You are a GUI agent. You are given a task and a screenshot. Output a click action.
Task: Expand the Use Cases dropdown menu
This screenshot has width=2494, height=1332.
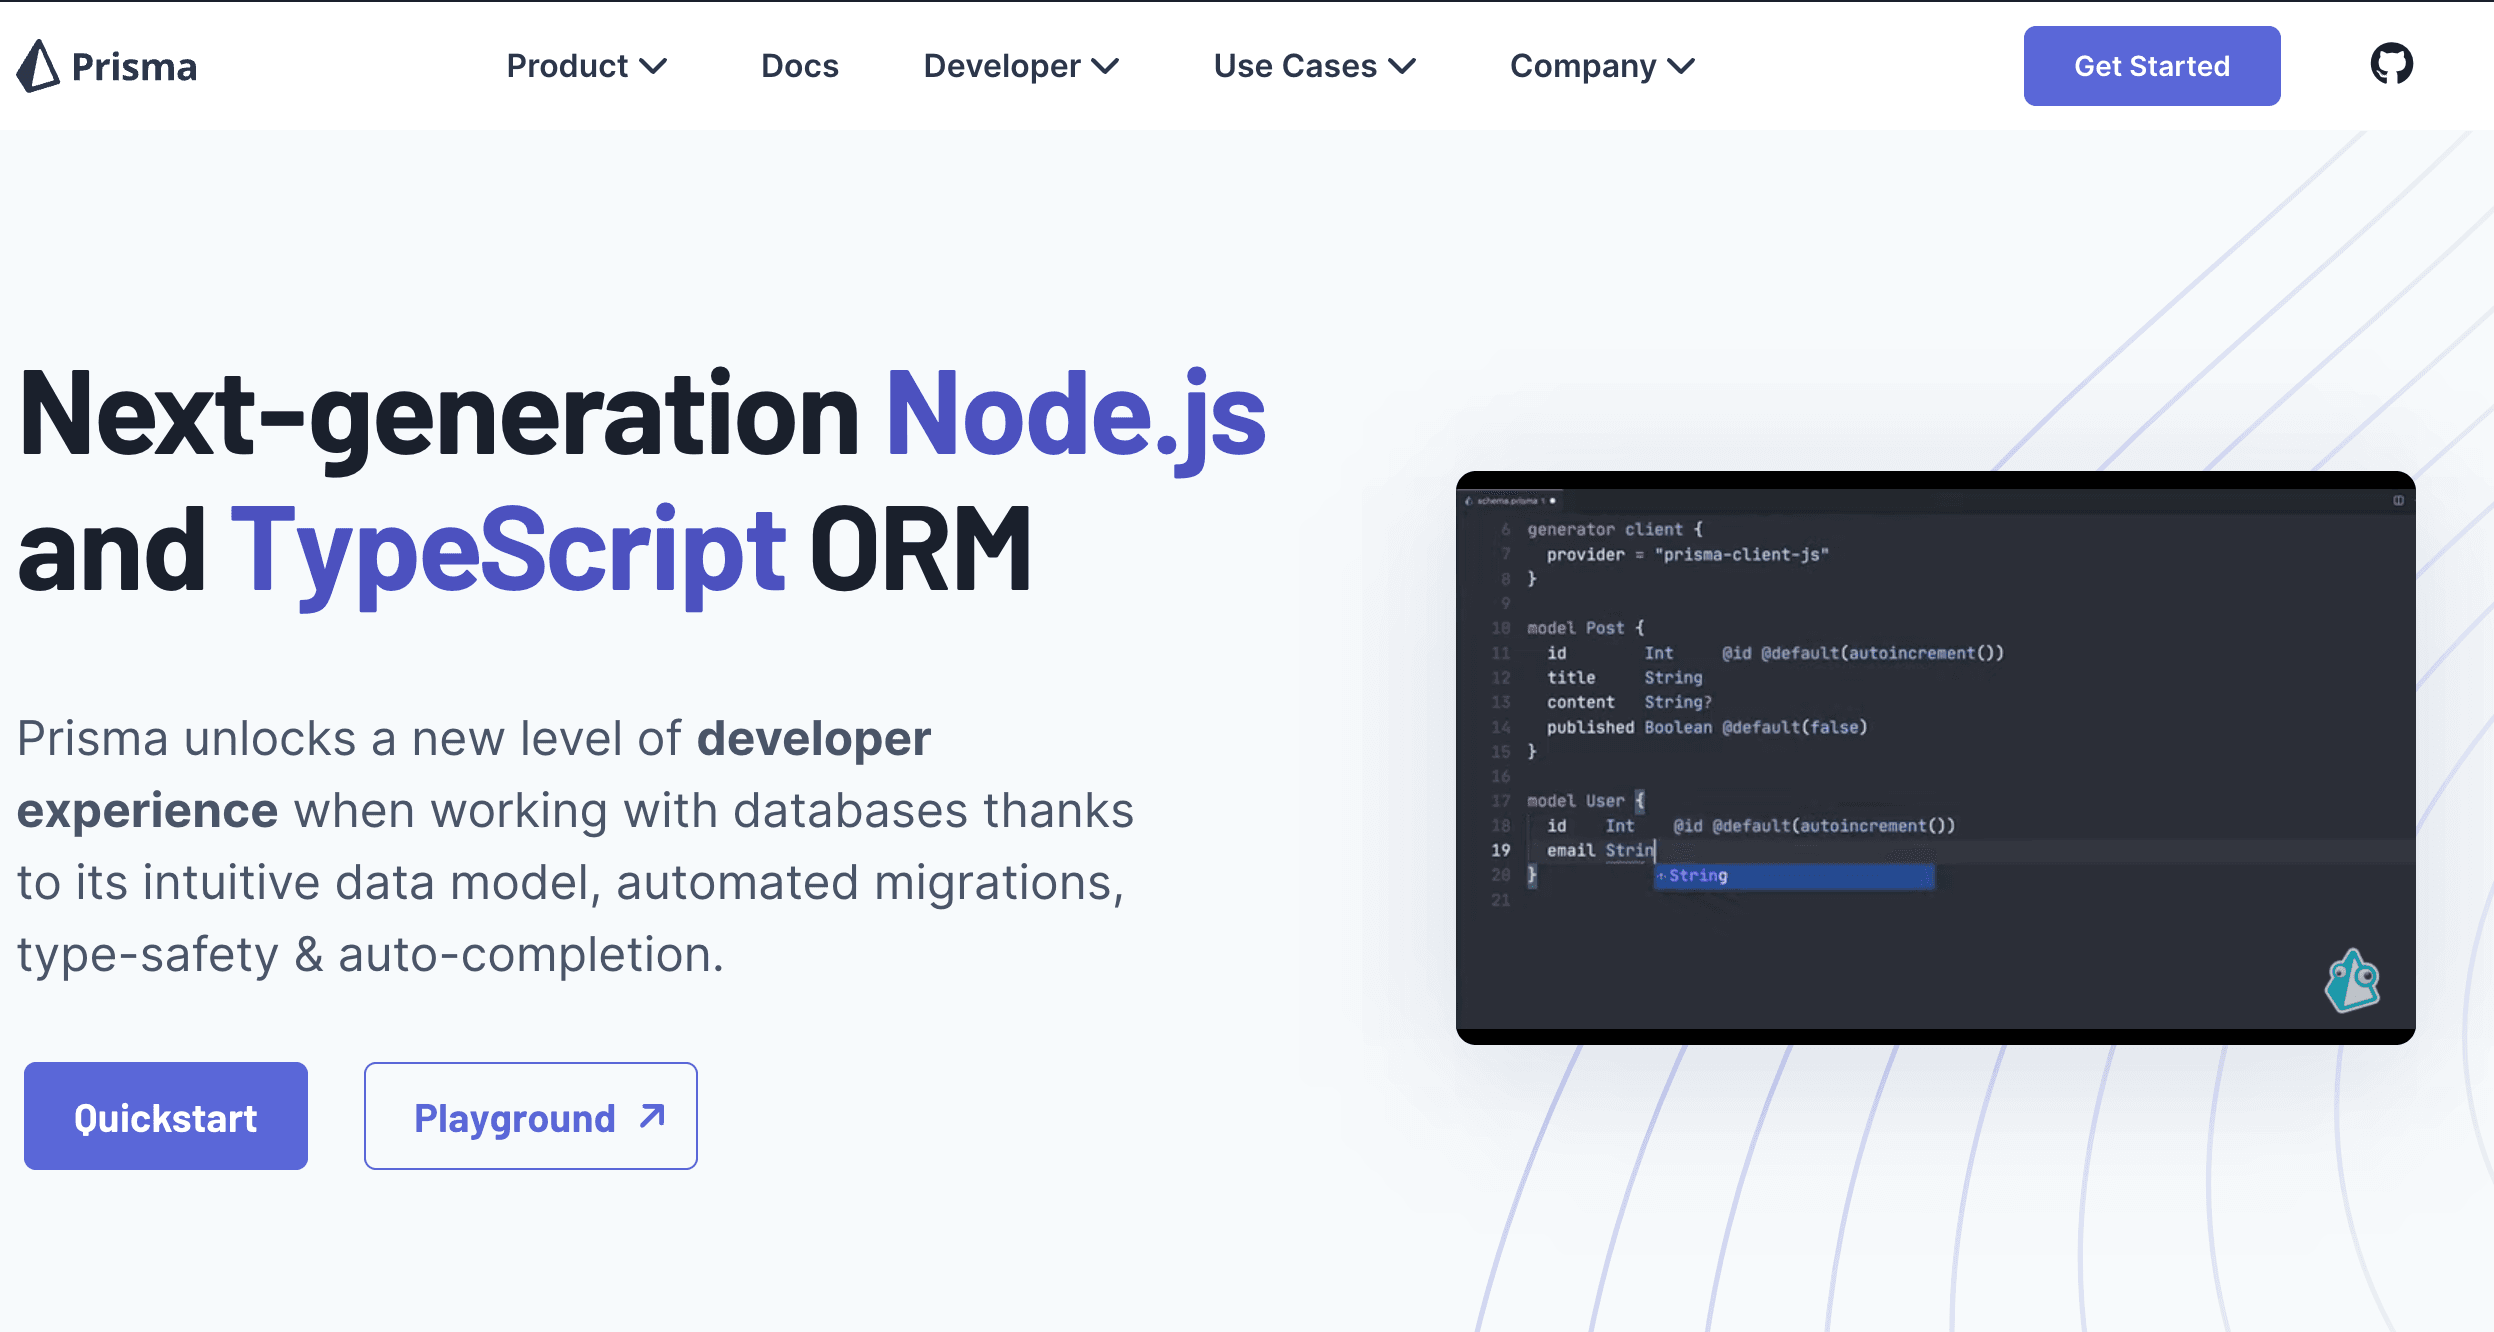click(1315, 66)
